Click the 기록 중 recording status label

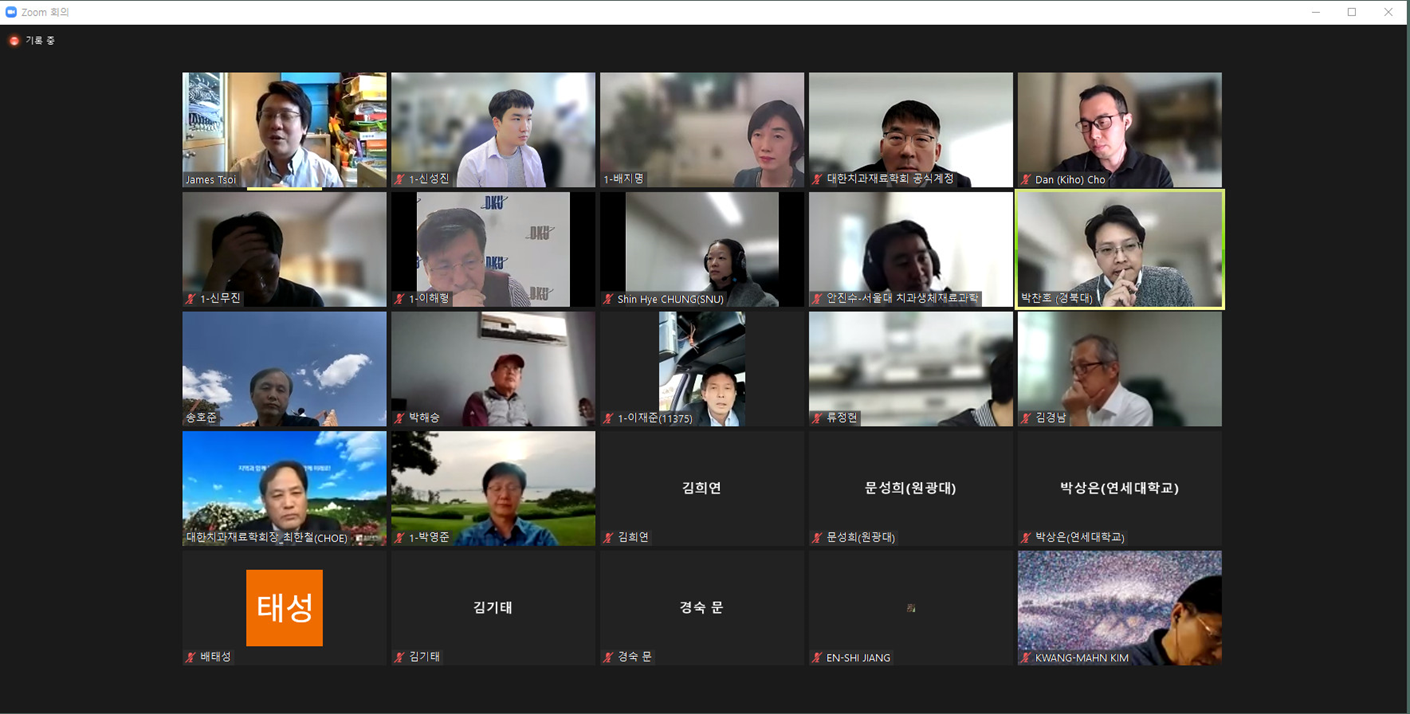40,41
